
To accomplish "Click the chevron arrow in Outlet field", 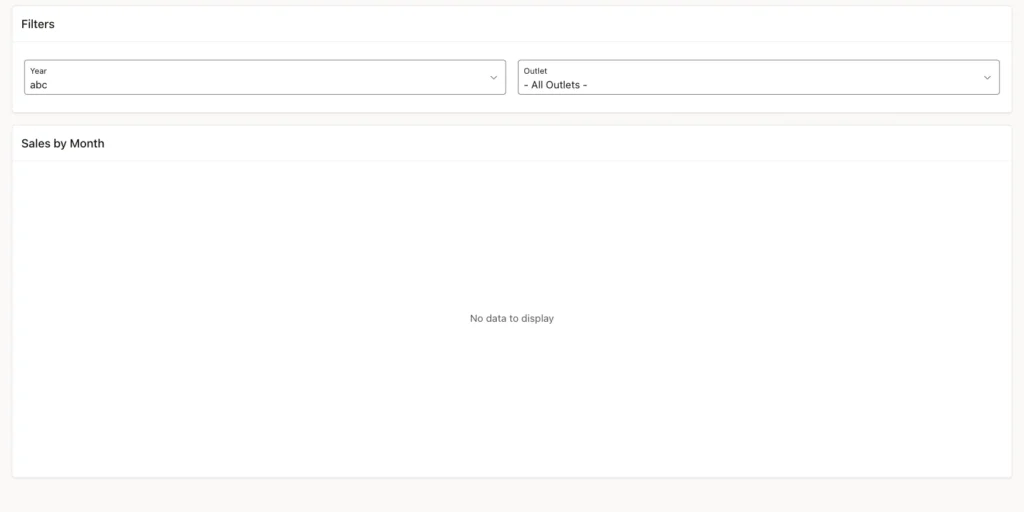I will pyautogui.click(x=987, y=78).
